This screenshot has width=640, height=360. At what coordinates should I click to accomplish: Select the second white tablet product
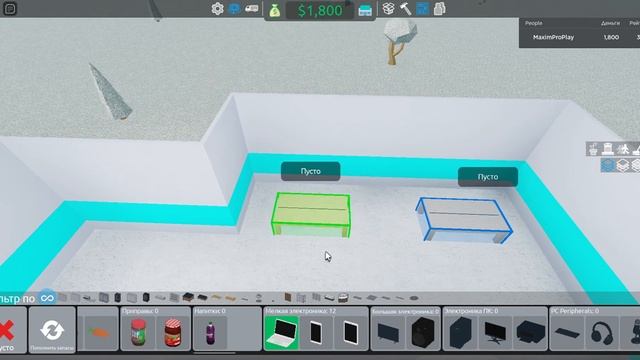351,333
